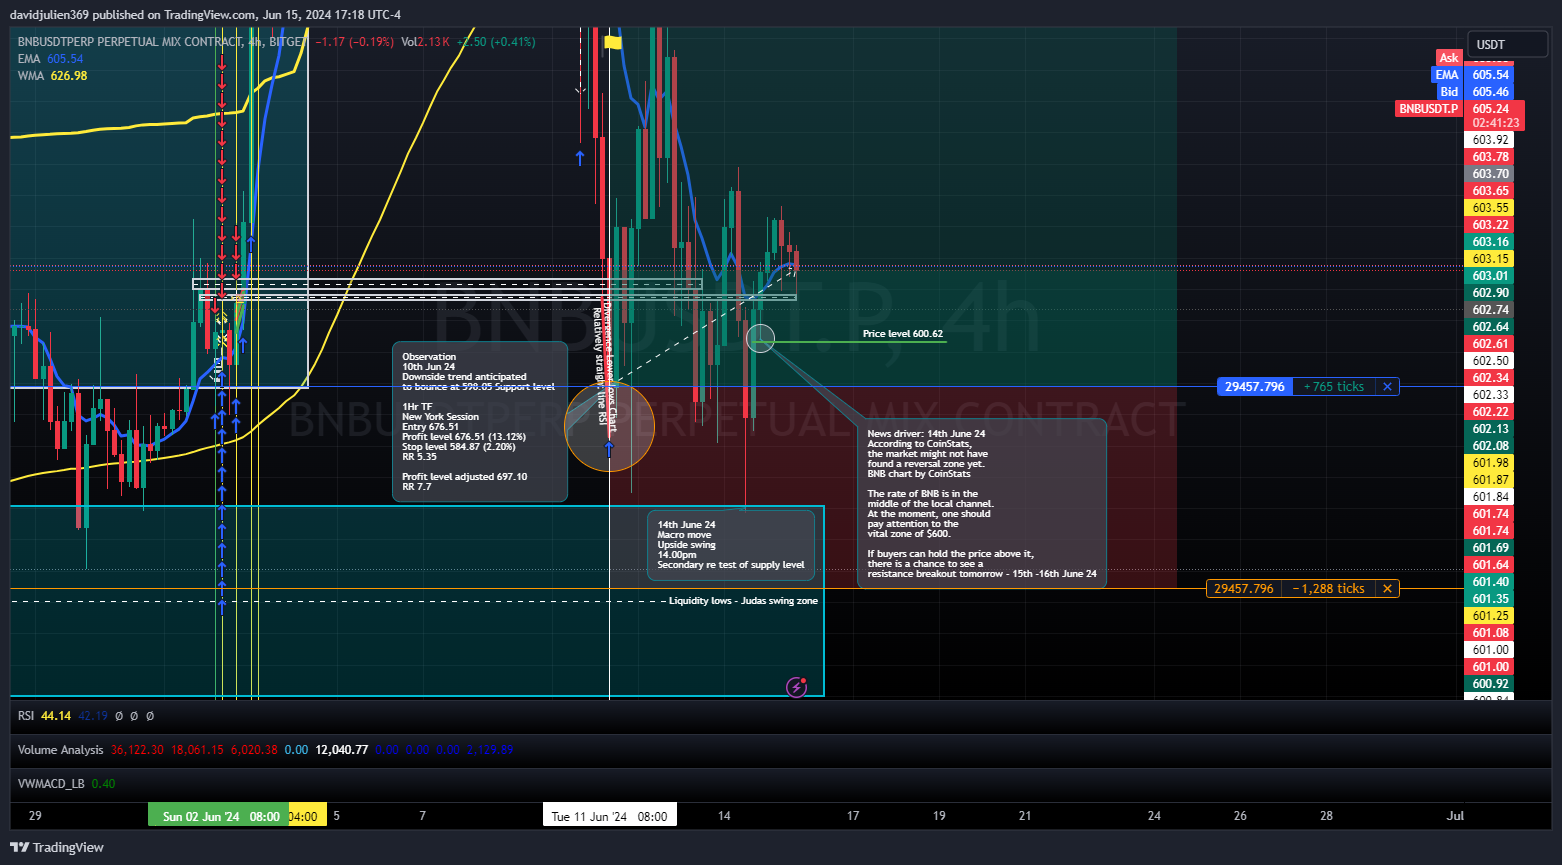
Task: Click the VWMACD_LB value 0.40
Action: point(103,784)
